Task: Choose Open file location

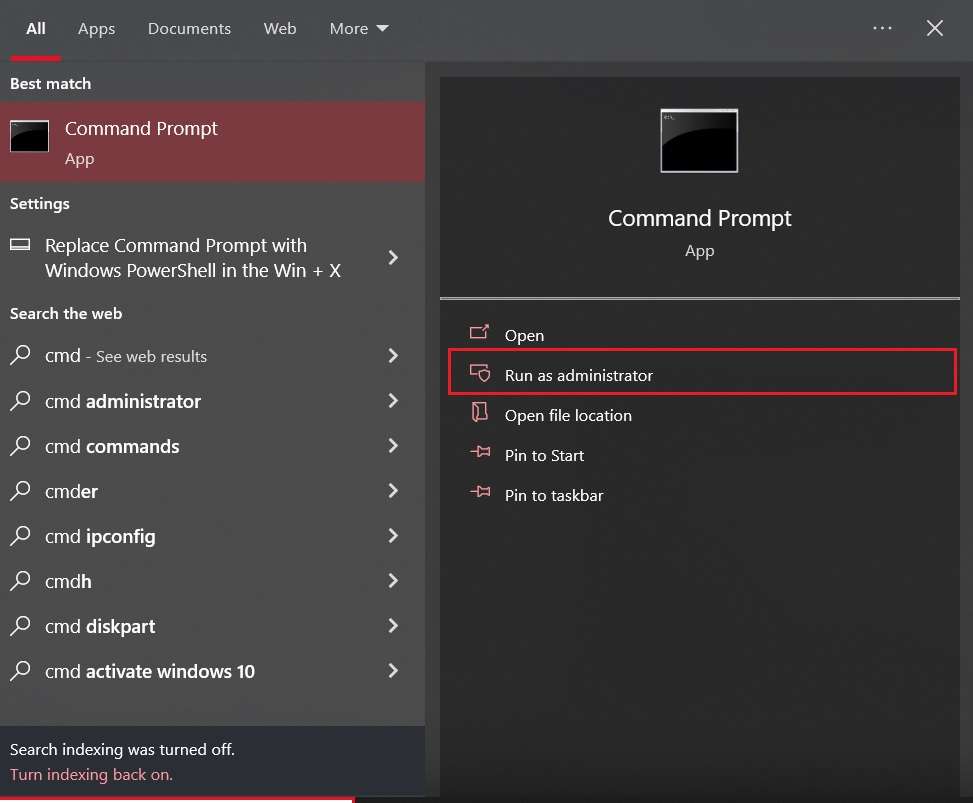Action: point(568,415)
